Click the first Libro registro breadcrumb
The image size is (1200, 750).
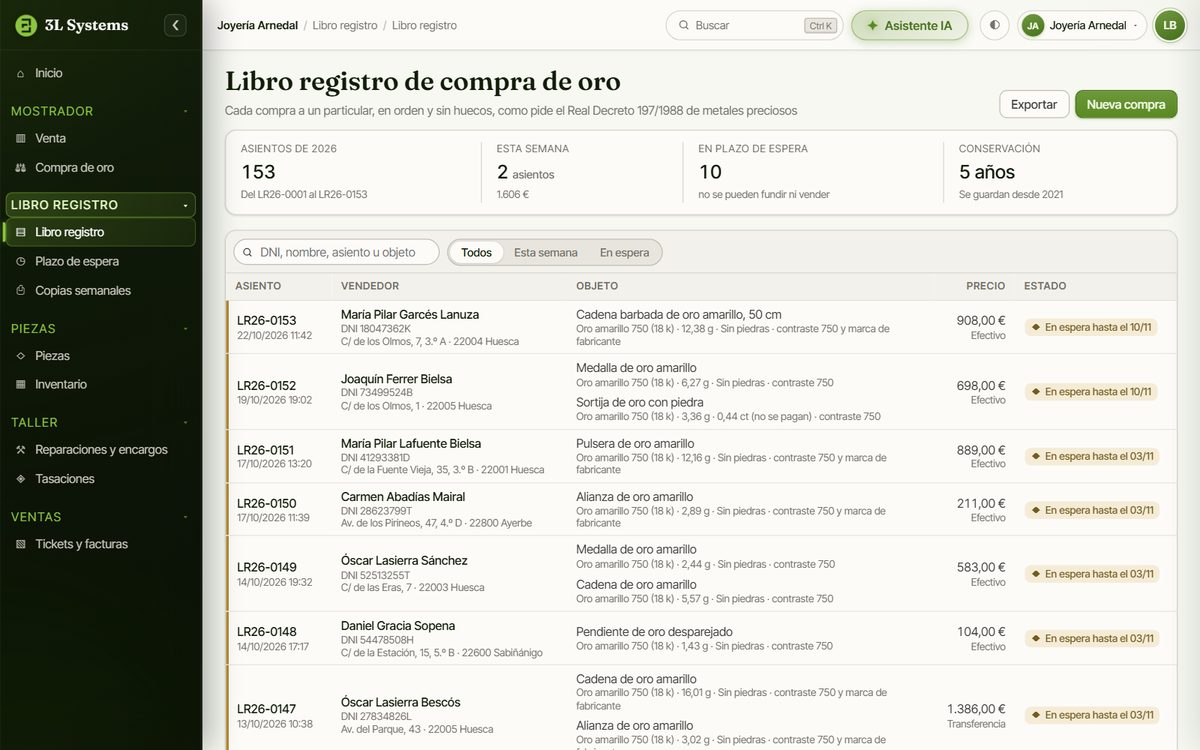point(345,25)
